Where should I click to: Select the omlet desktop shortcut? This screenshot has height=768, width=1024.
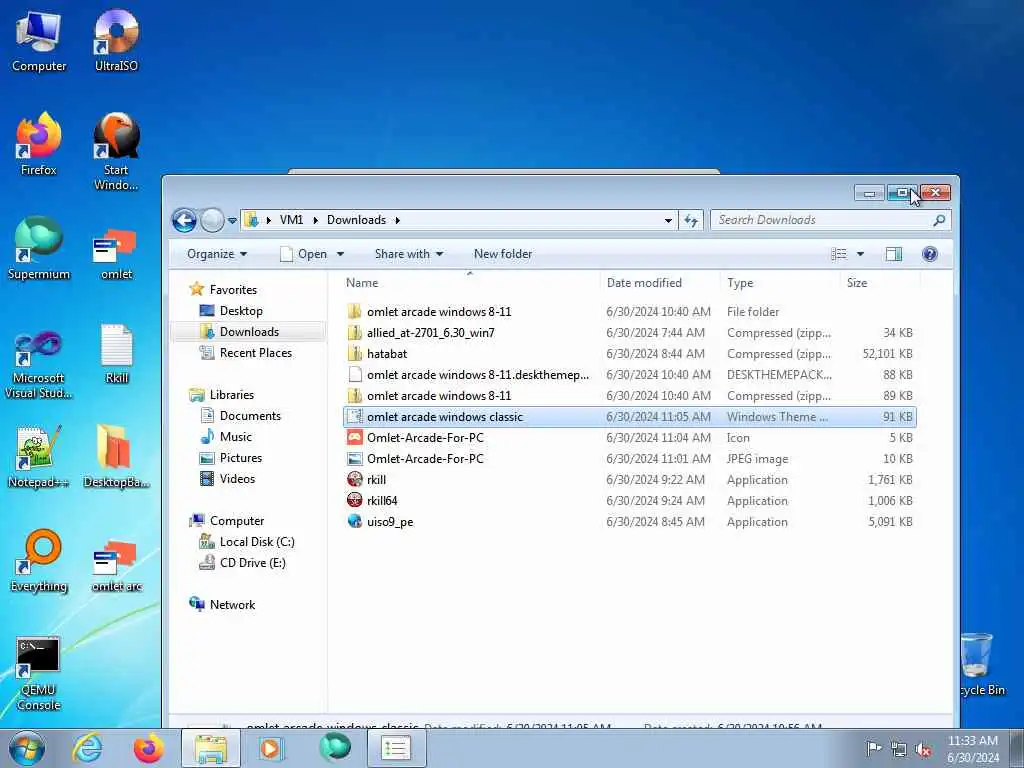coord(116,255)
